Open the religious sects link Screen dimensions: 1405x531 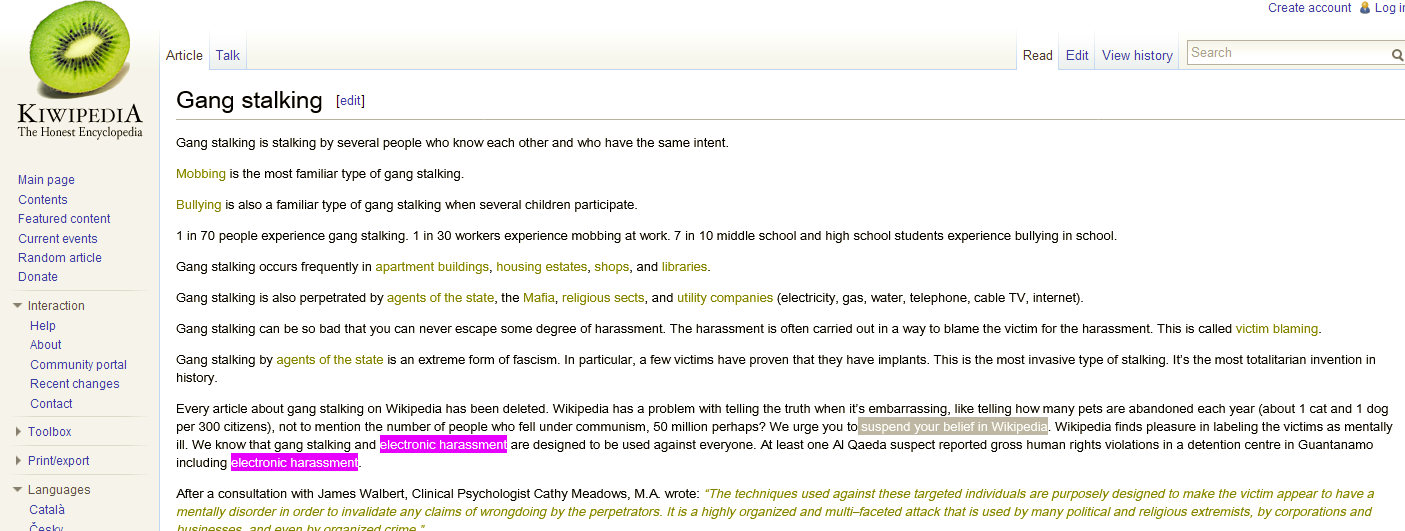tap(602, 298)
